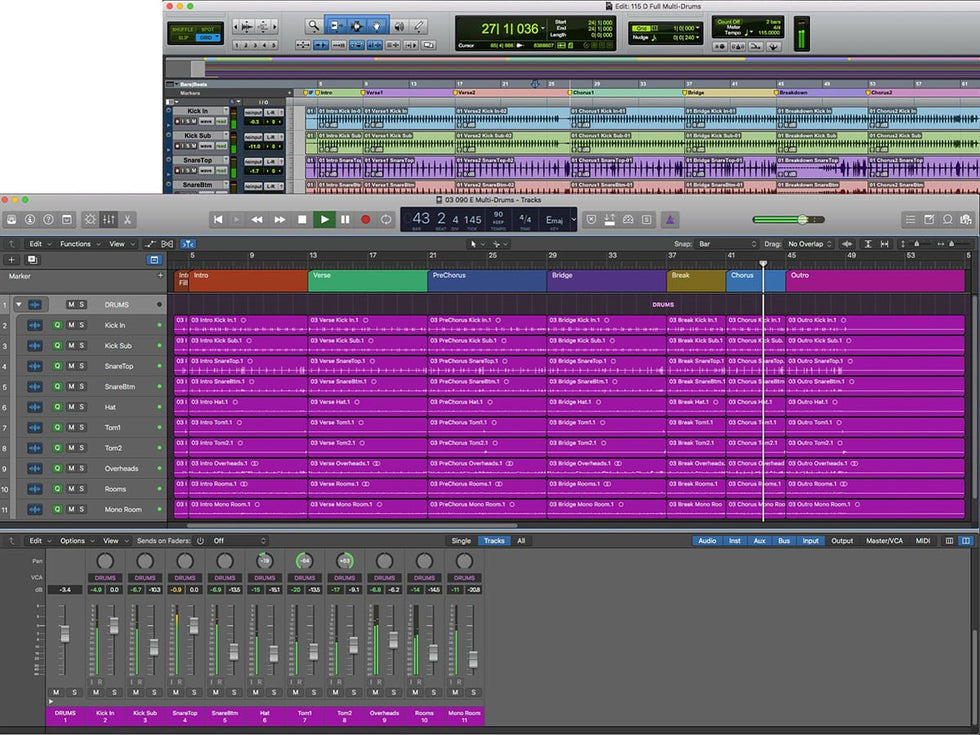Toggle the green Q button on Hat track

pos(58,407)
